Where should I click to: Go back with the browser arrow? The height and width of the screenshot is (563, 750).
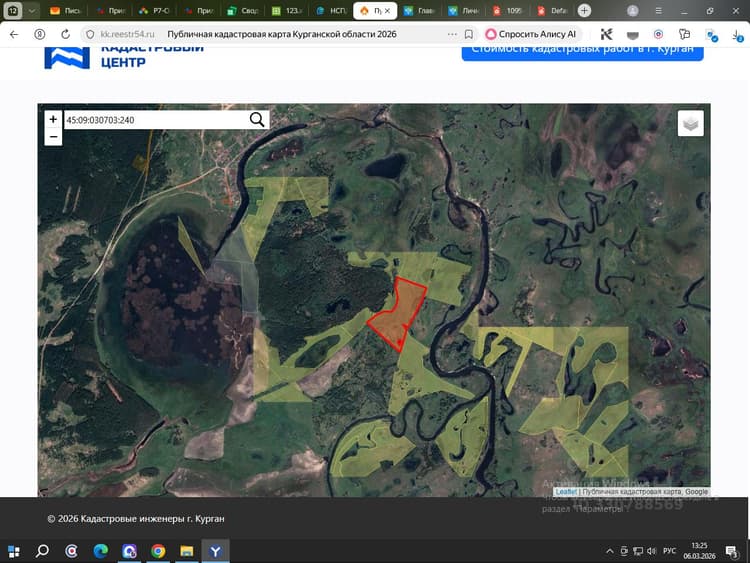(x=14, y=34)
